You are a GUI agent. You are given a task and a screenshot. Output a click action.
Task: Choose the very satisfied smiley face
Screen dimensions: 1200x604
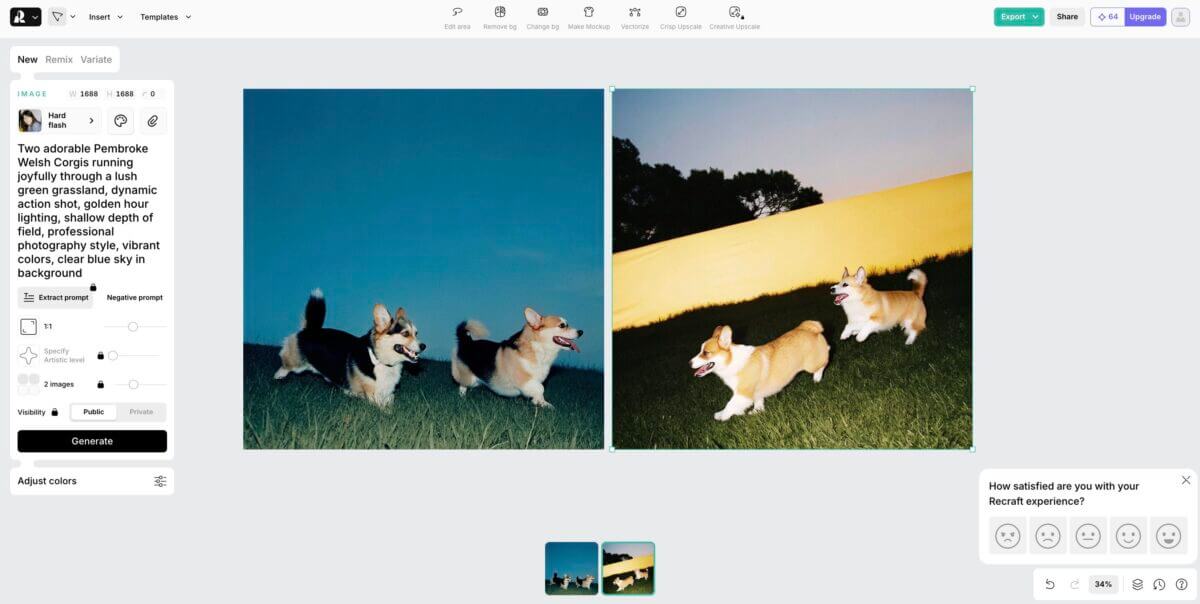point(1168,536)
